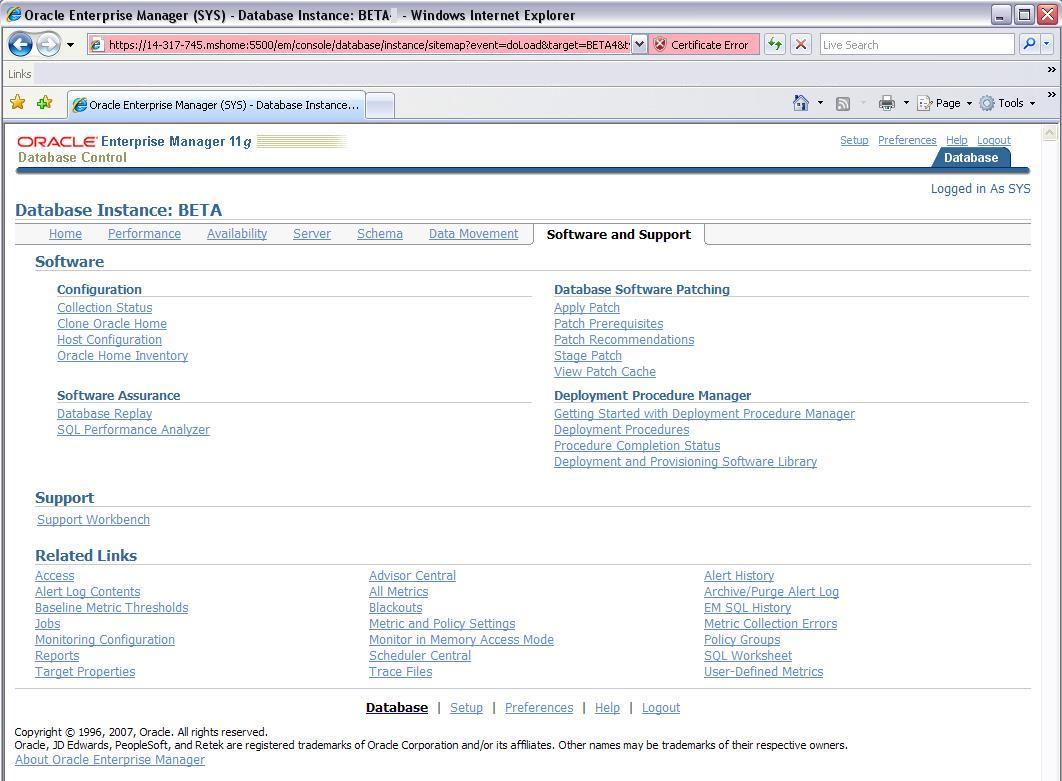This screenshot has height=781, width=1062.
Task: Click the Live Search magnifier icon
Action: click(1029, 45)
